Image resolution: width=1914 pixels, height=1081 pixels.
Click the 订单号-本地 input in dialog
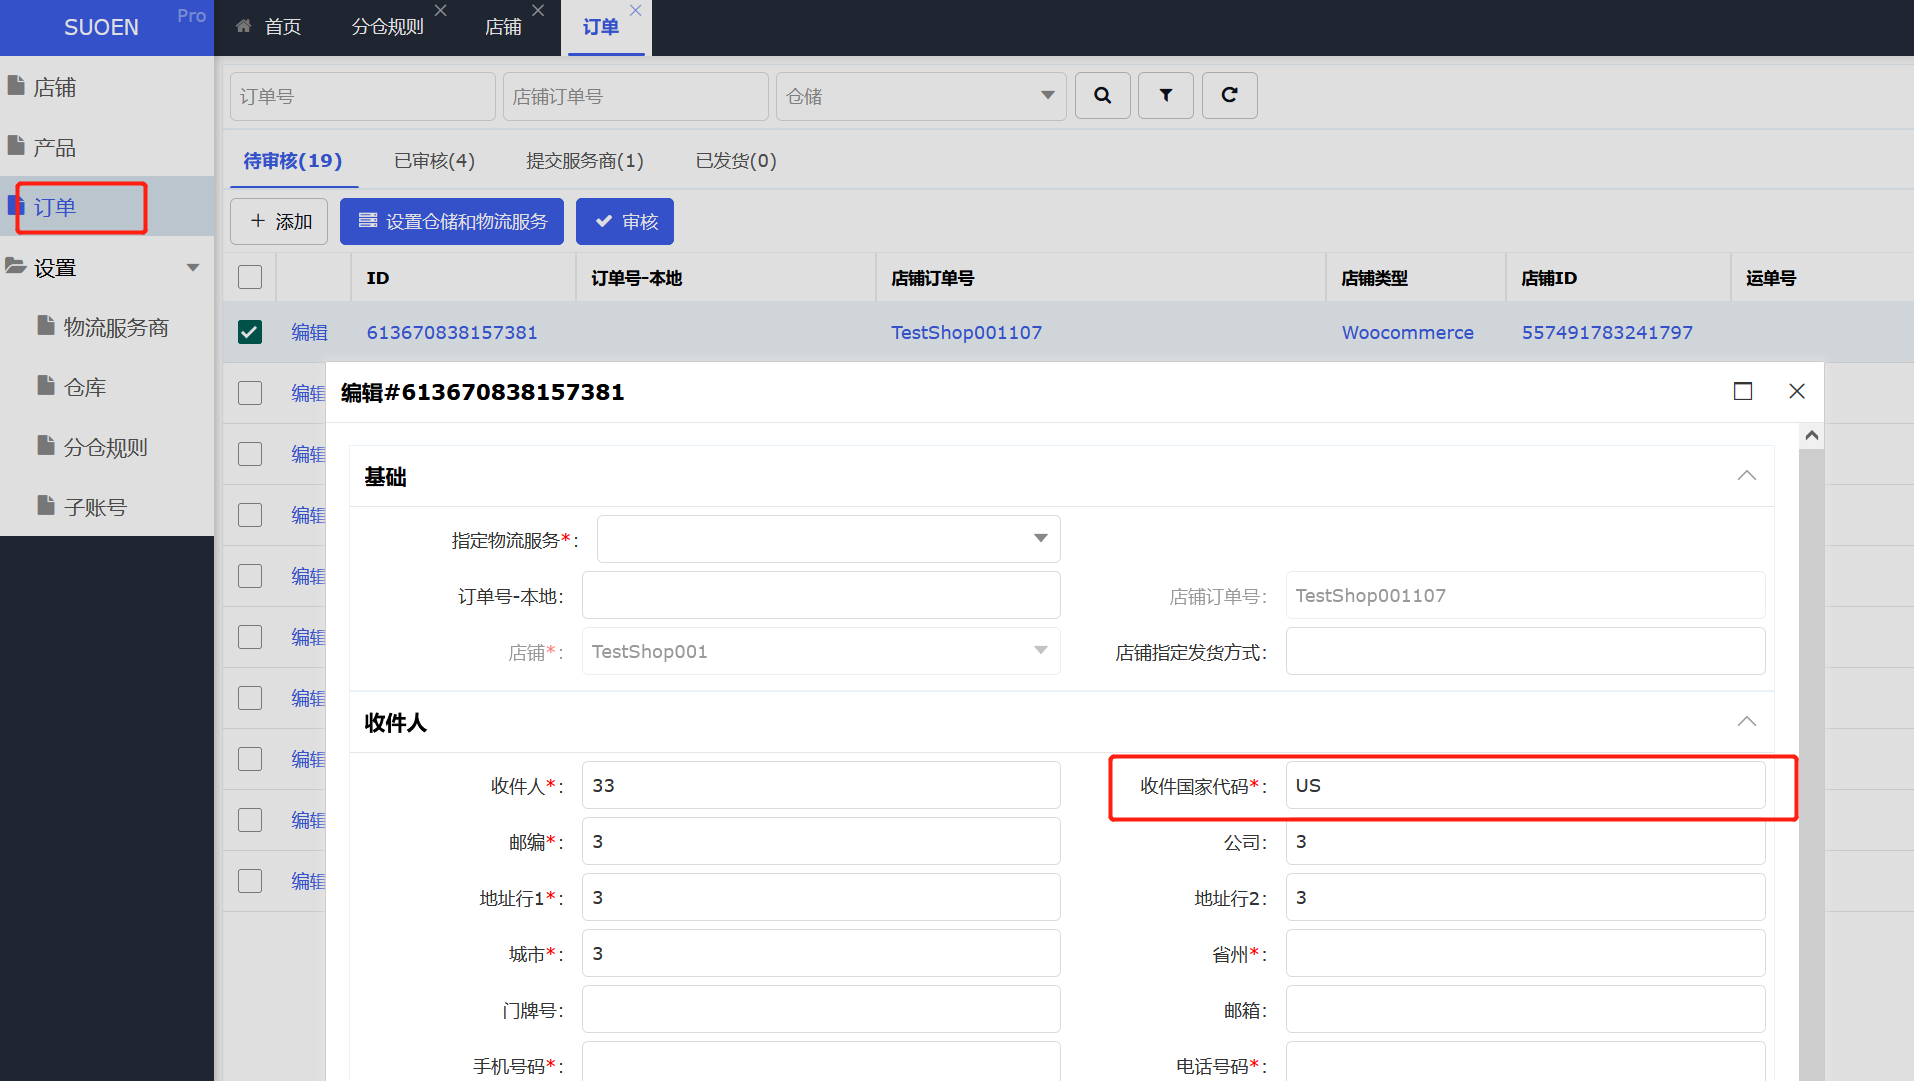[821, 595]
